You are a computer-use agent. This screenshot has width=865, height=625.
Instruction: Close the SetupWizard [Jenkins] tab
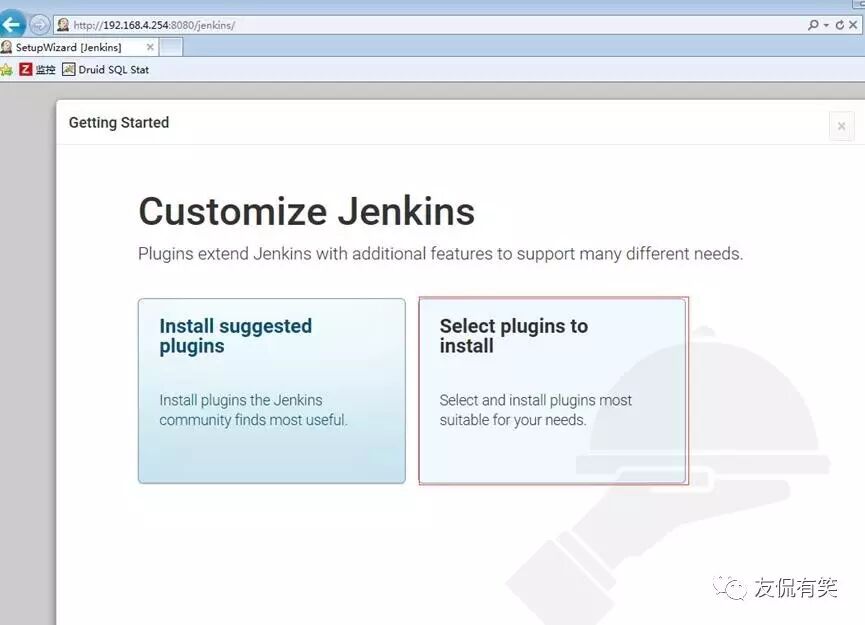(x=149, y=47)
